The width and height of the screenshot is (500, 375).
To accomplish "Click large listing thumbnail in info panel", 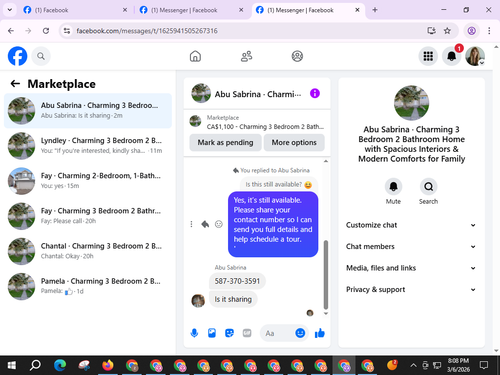I will pyautogui.click(x=411, y=103).
